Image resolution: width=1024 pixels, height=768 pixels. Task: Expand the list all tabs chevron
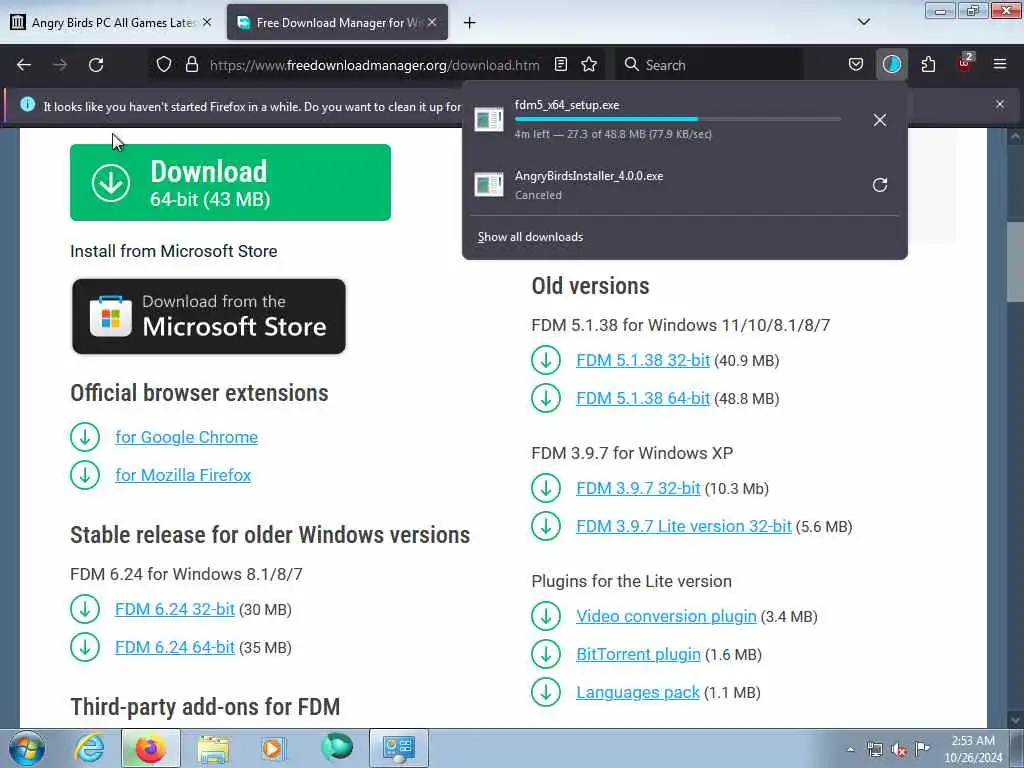click(864, 22)
